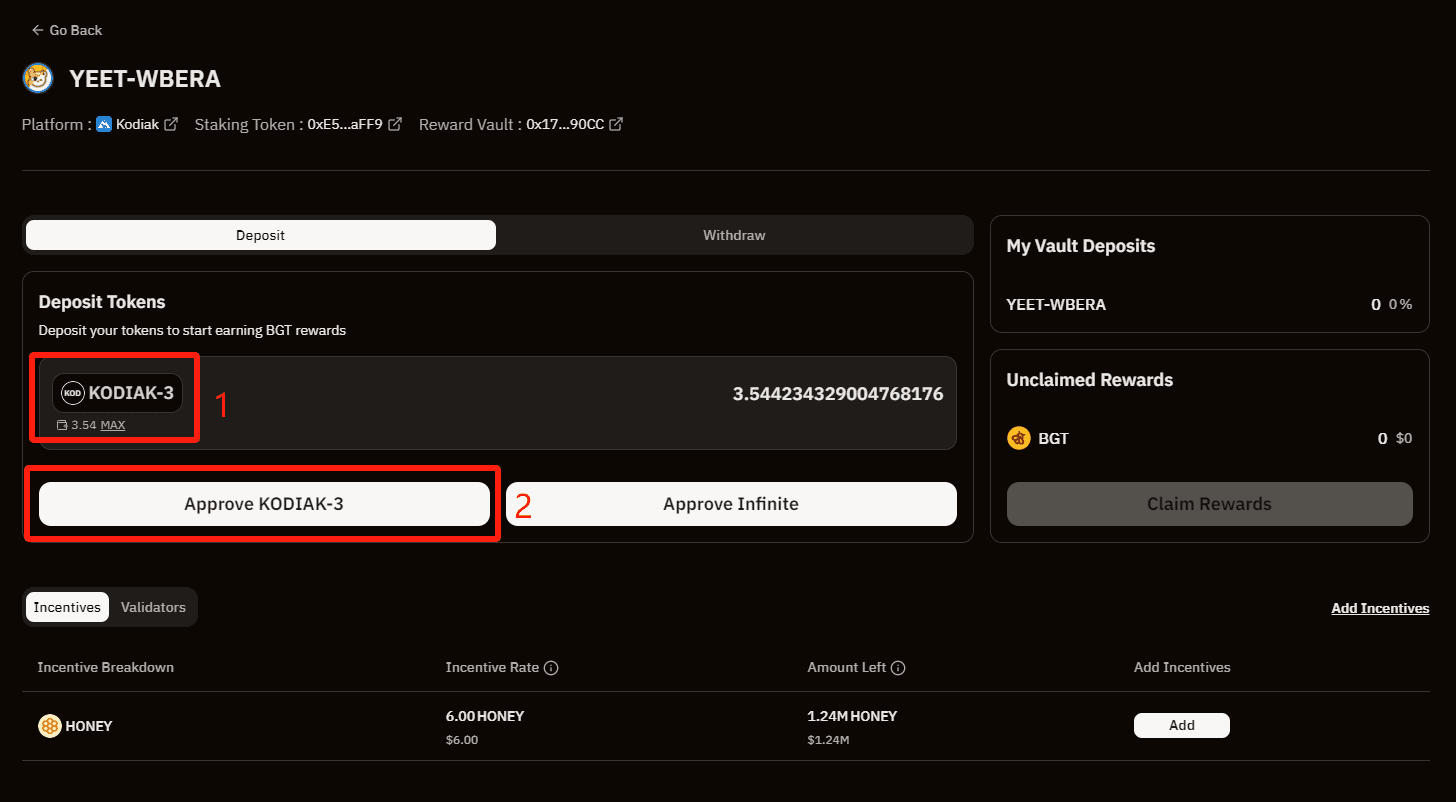The image size is (1456, 802).
Task: Click the BGT bee token icon
Action: click(1019, 438)
